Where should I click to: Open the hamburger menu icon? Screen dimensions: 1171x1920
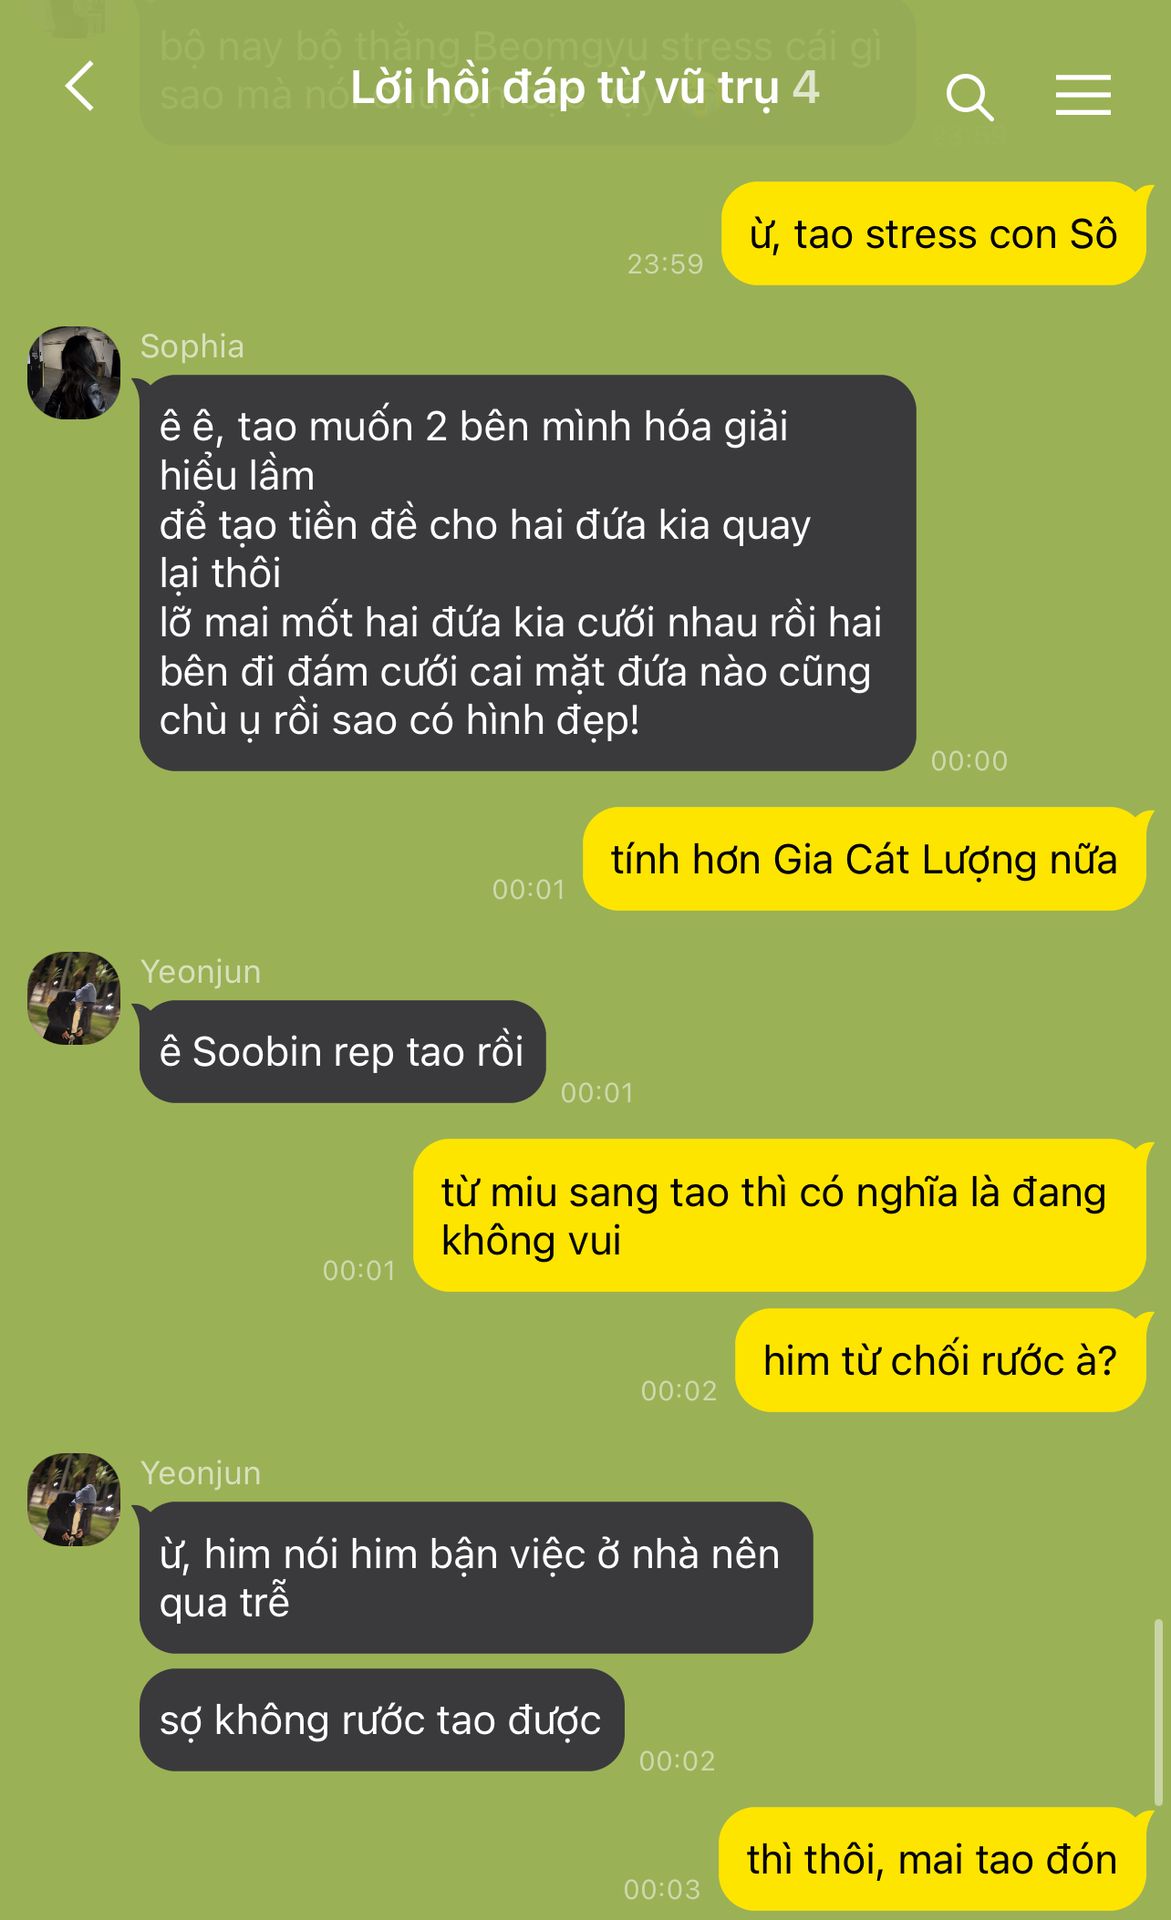[x=1083, y=95]
